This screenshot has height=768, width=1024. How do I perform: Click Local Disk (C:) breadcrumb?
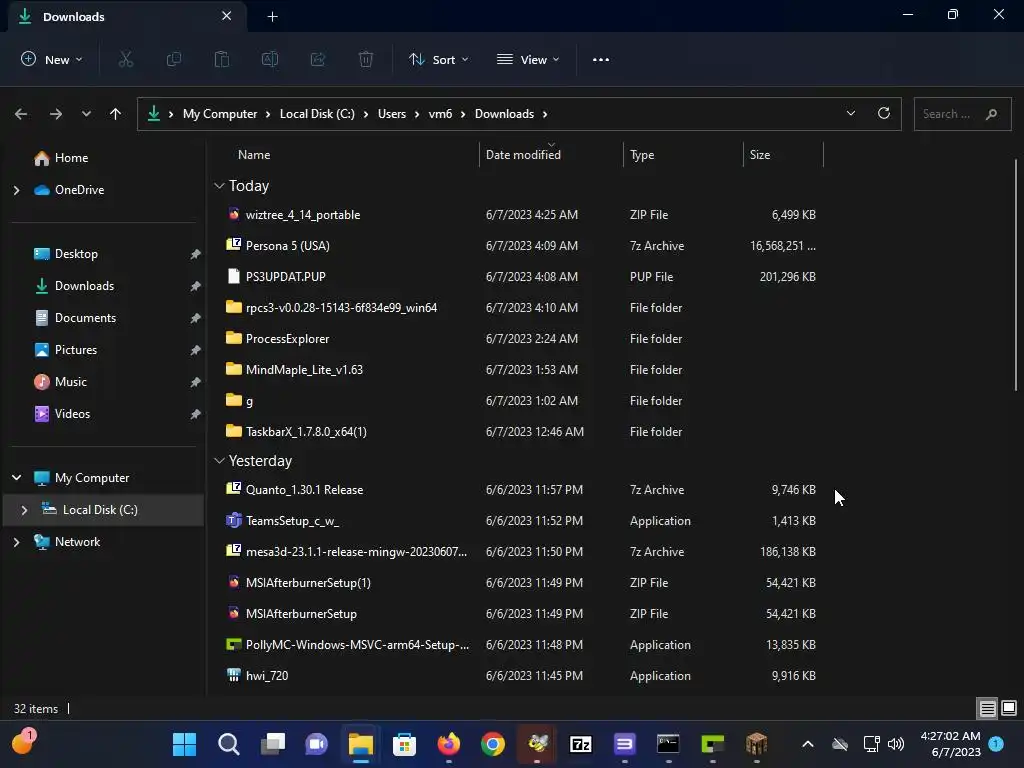tap(317, 114)
